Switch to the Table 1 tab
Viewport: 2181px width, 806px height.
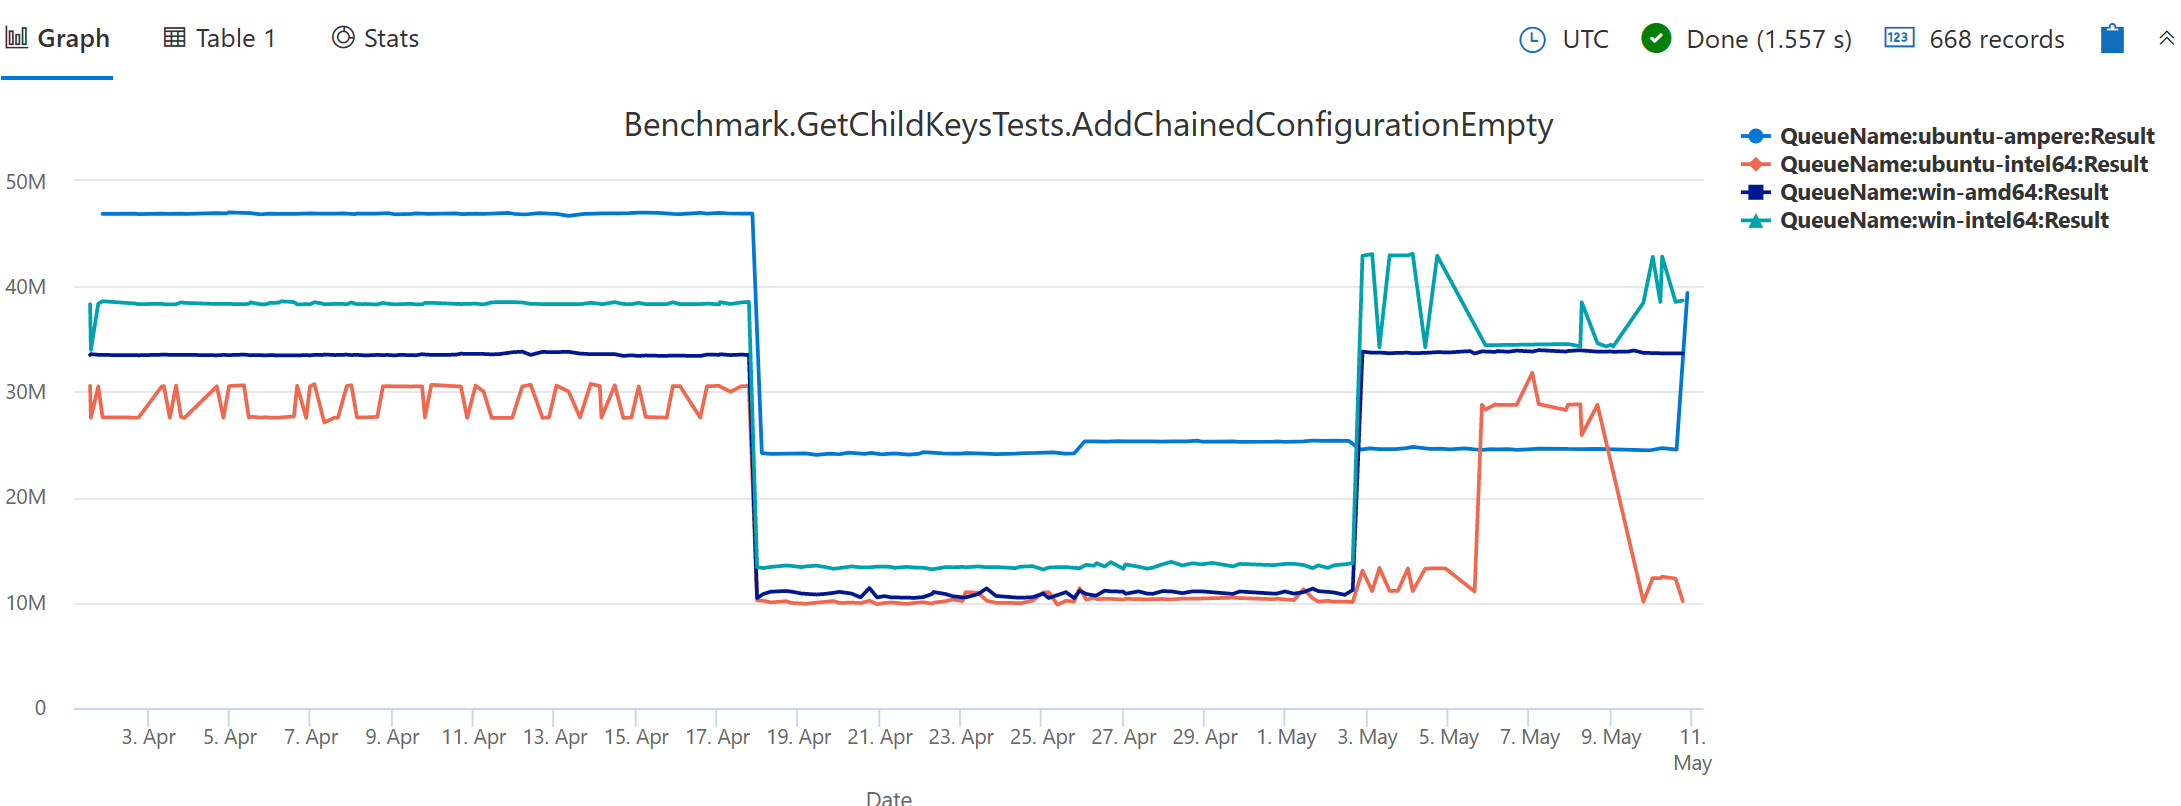point(235,37)
